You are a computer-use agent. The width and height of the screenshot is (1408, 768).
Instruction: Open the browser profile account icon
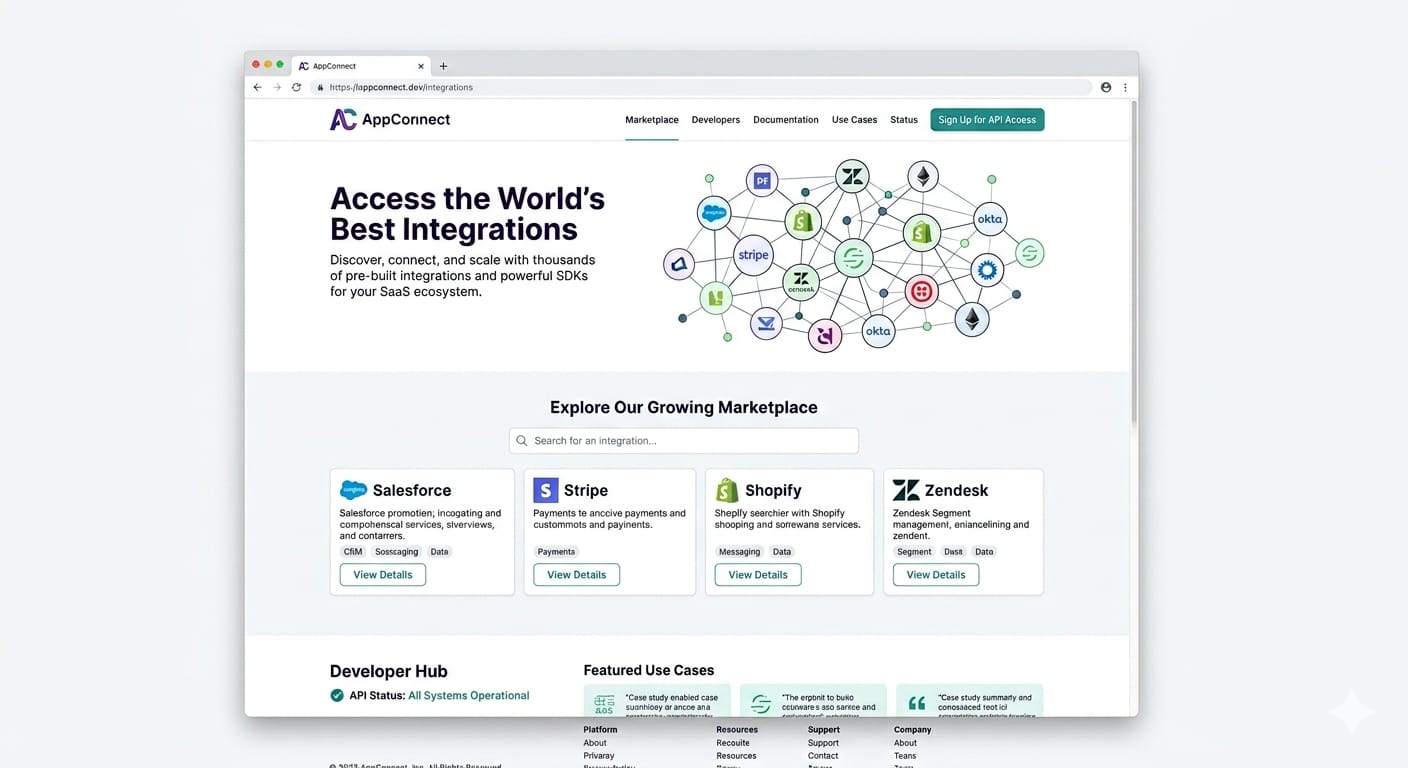[1106, 88]
